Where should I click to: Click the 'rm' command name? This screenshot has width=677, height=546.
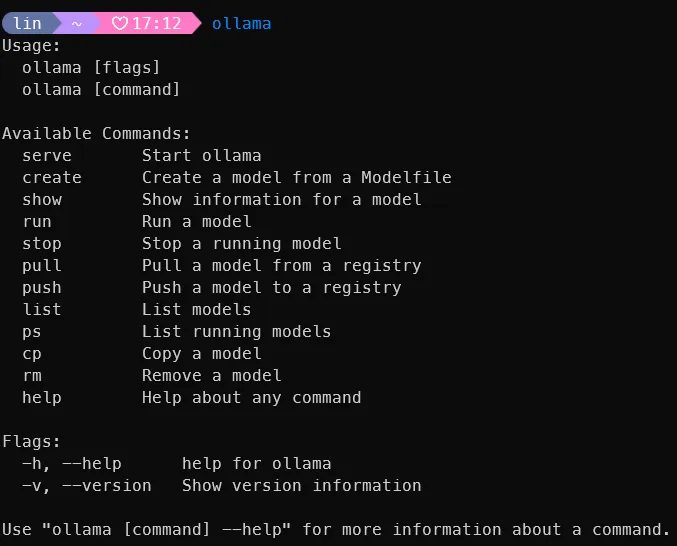tap(32, 376)
